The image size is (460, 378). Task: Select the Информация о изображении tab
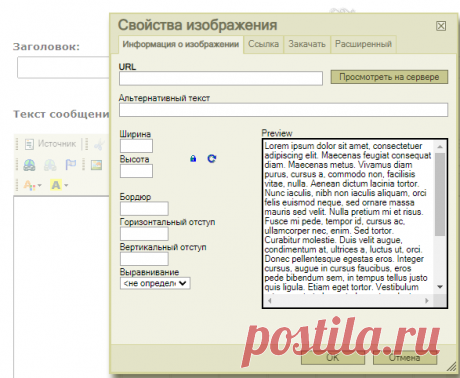tap(181, 44)
